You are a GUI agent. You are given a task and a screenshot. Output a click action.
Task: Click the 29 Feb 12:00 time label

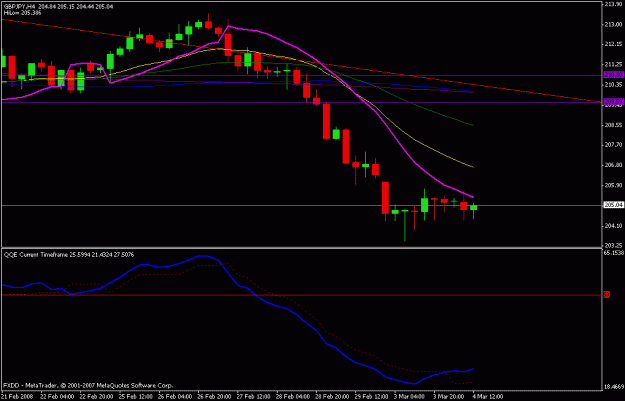[371, 397]
